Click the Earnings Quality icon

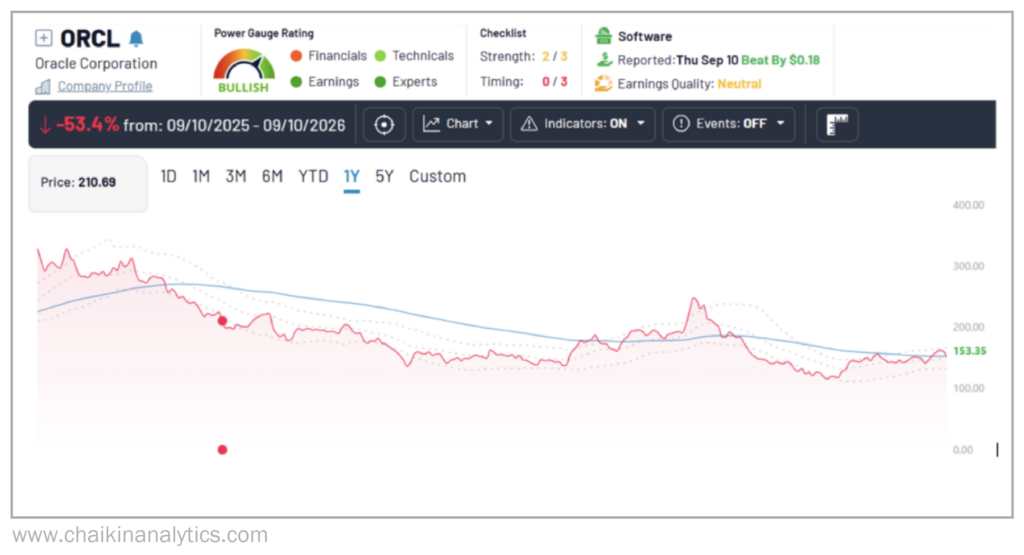click(x=603, y=84)
